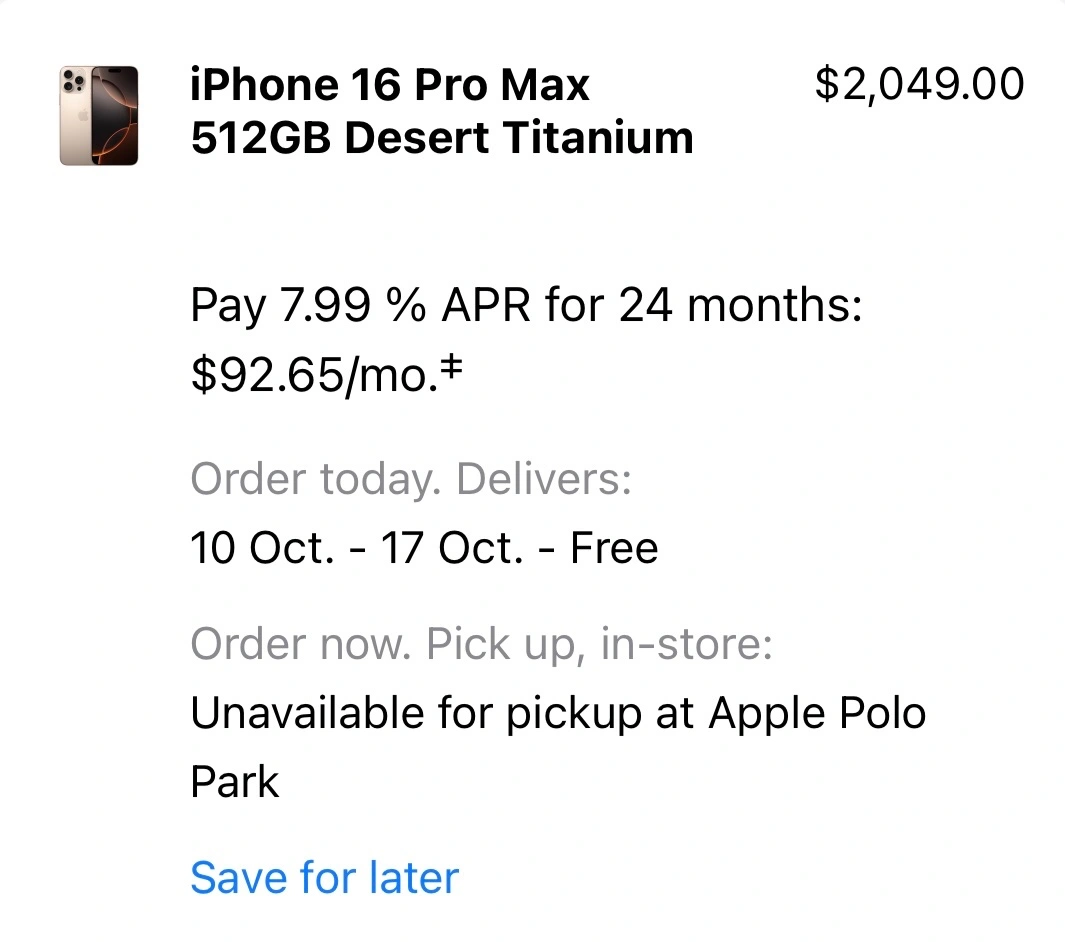Click the iPhone 16 Pro Max product thumbnail
This screenshot has height=942, width=1065.
point(98,115)
